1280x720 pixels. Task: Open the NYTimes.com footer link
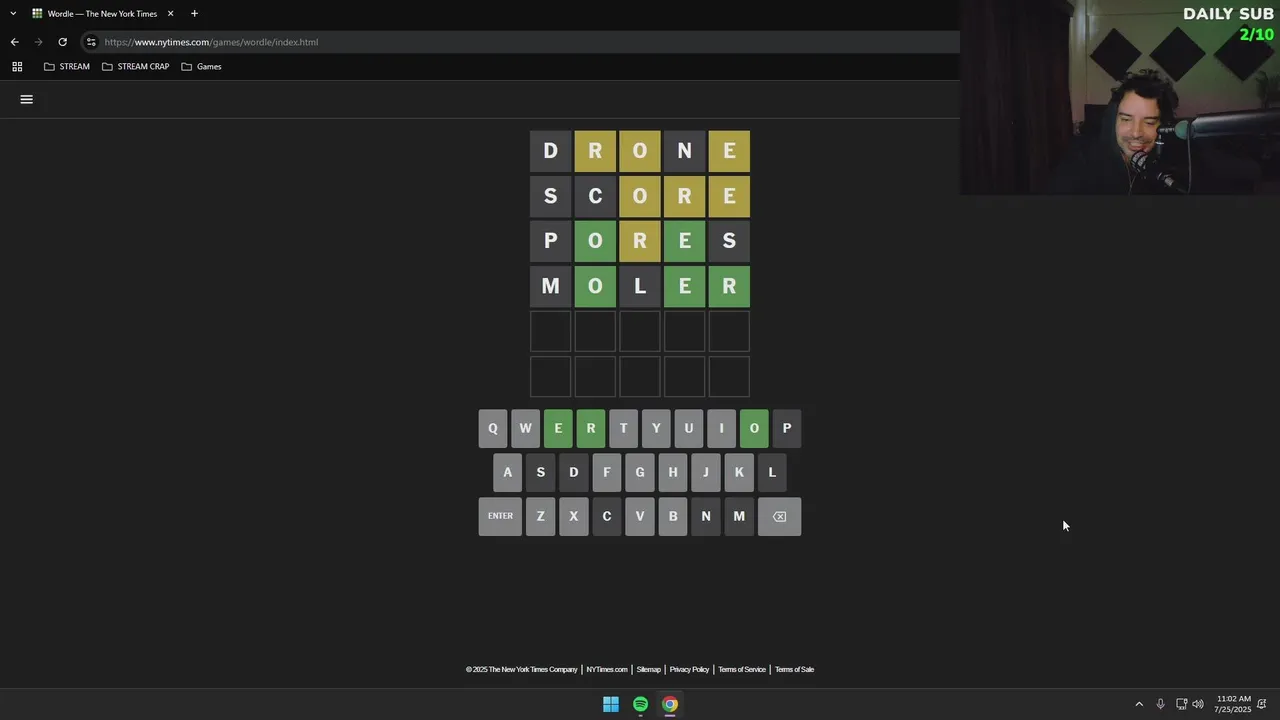(x=607, y=669)
